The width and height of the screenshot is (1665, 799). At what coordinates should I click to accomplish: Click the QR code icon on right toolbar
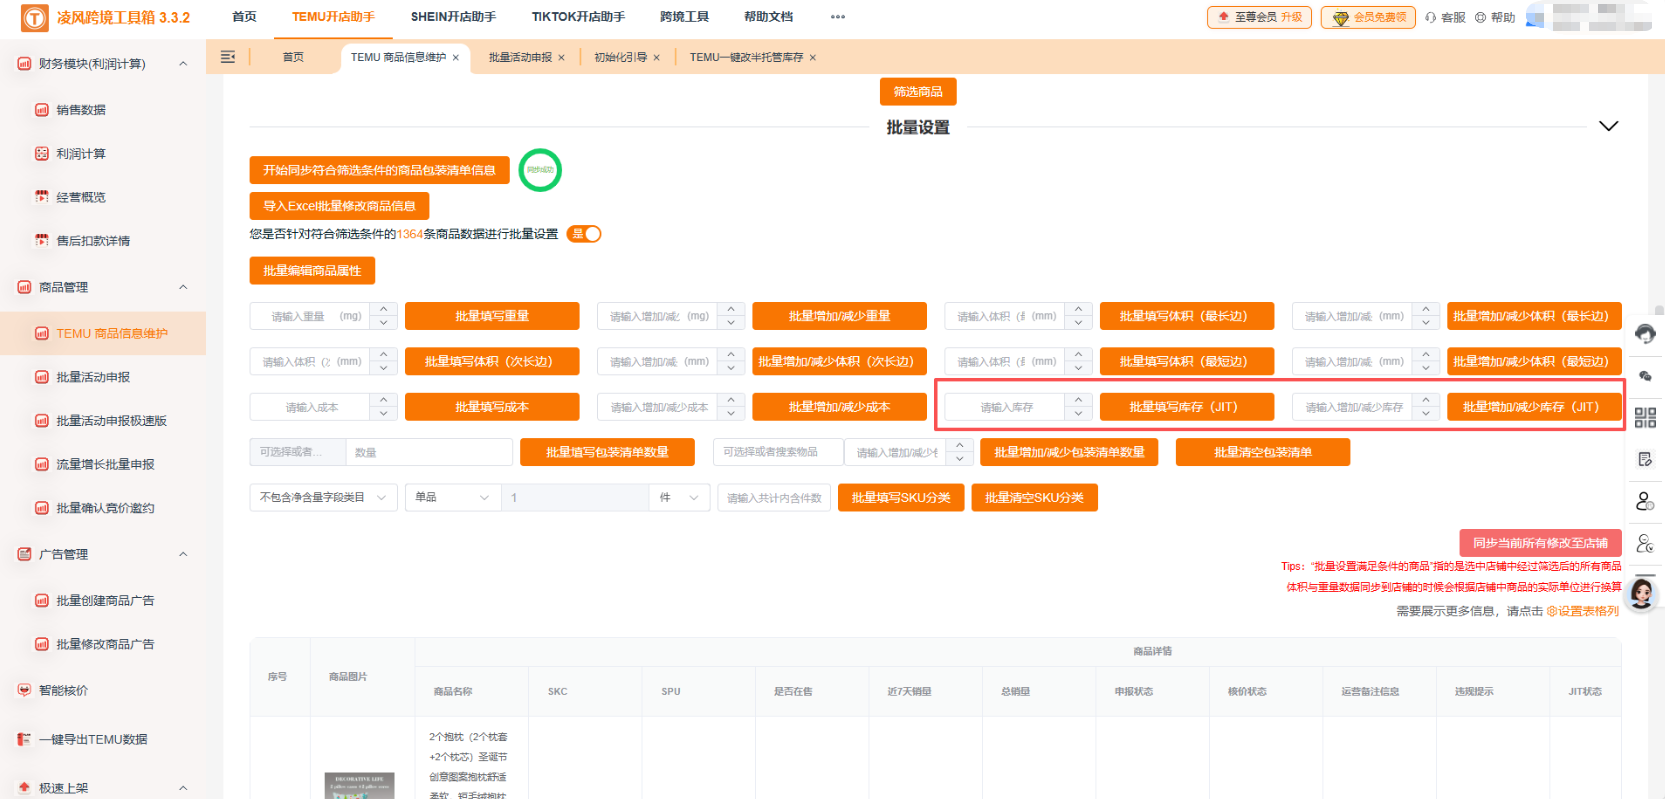(1645, 418)
